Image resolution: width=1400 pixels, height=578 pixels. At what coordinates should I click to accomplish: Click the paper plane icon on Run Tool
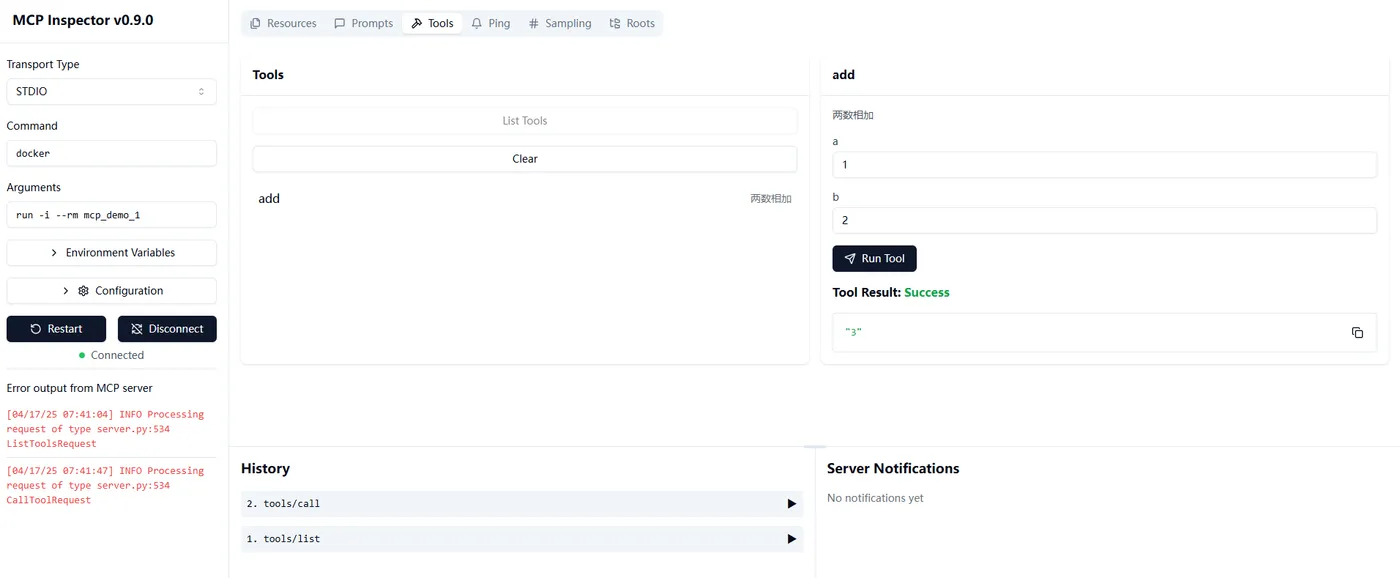point(850,258)
